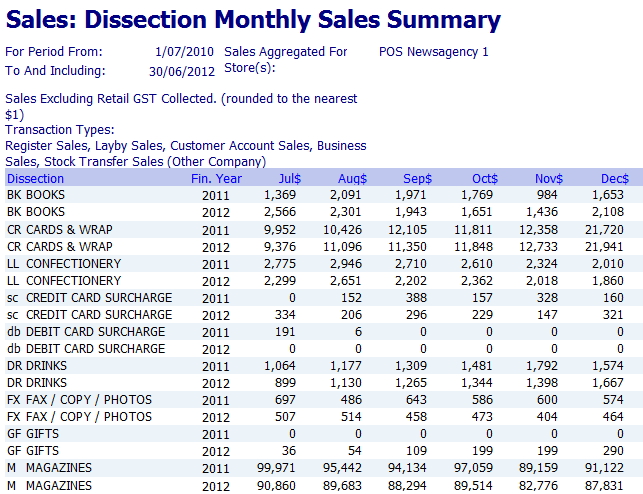Click Aug value 6 for DEBIT CARD SURCHARGE
The width and height of the screenshot is (643, 494).
point(358,332)
